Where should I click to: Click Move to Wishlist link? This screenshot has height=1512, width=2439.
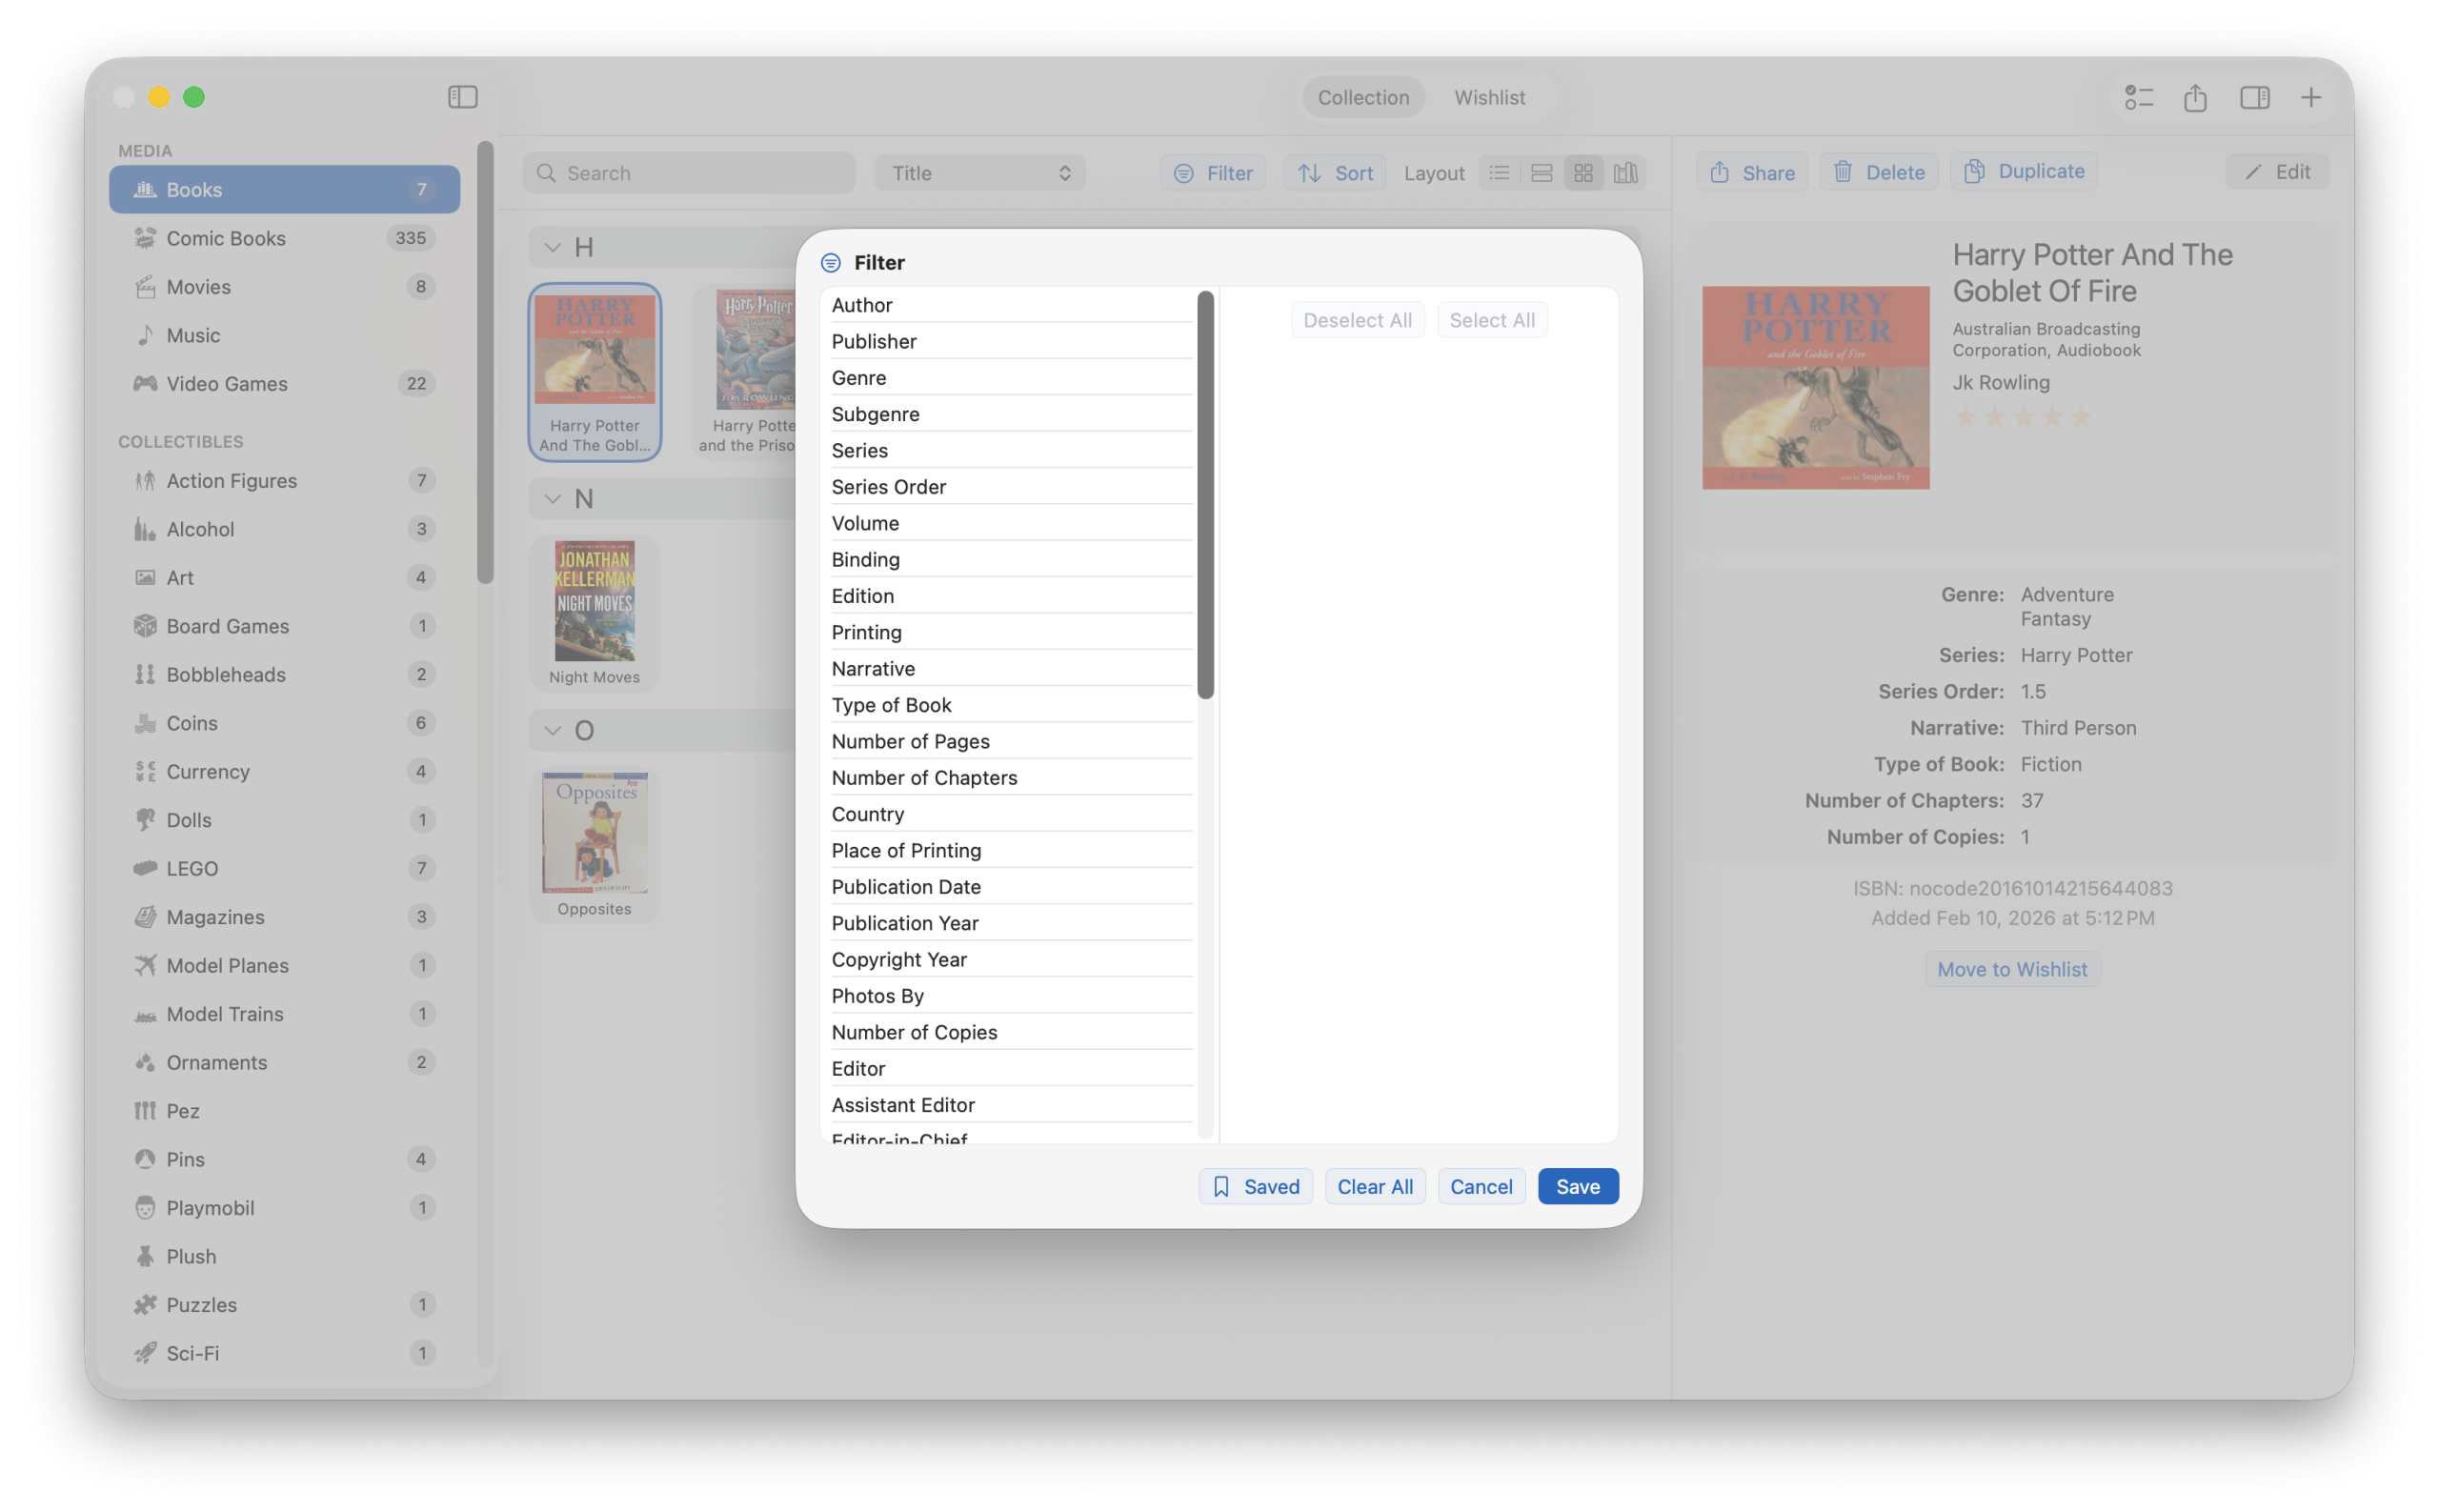pos(2012,968)
